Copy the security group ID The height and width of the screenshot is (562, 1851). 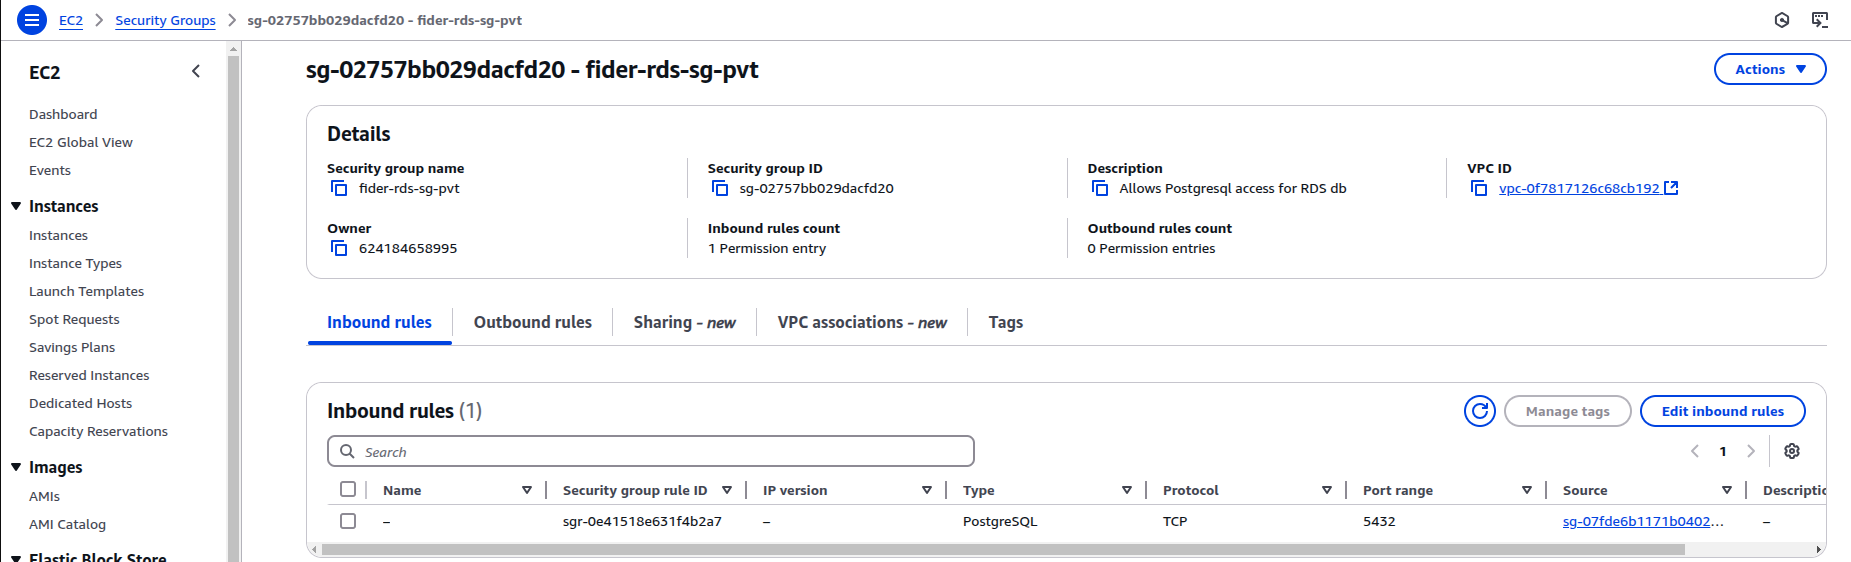(x=719, y=189)
